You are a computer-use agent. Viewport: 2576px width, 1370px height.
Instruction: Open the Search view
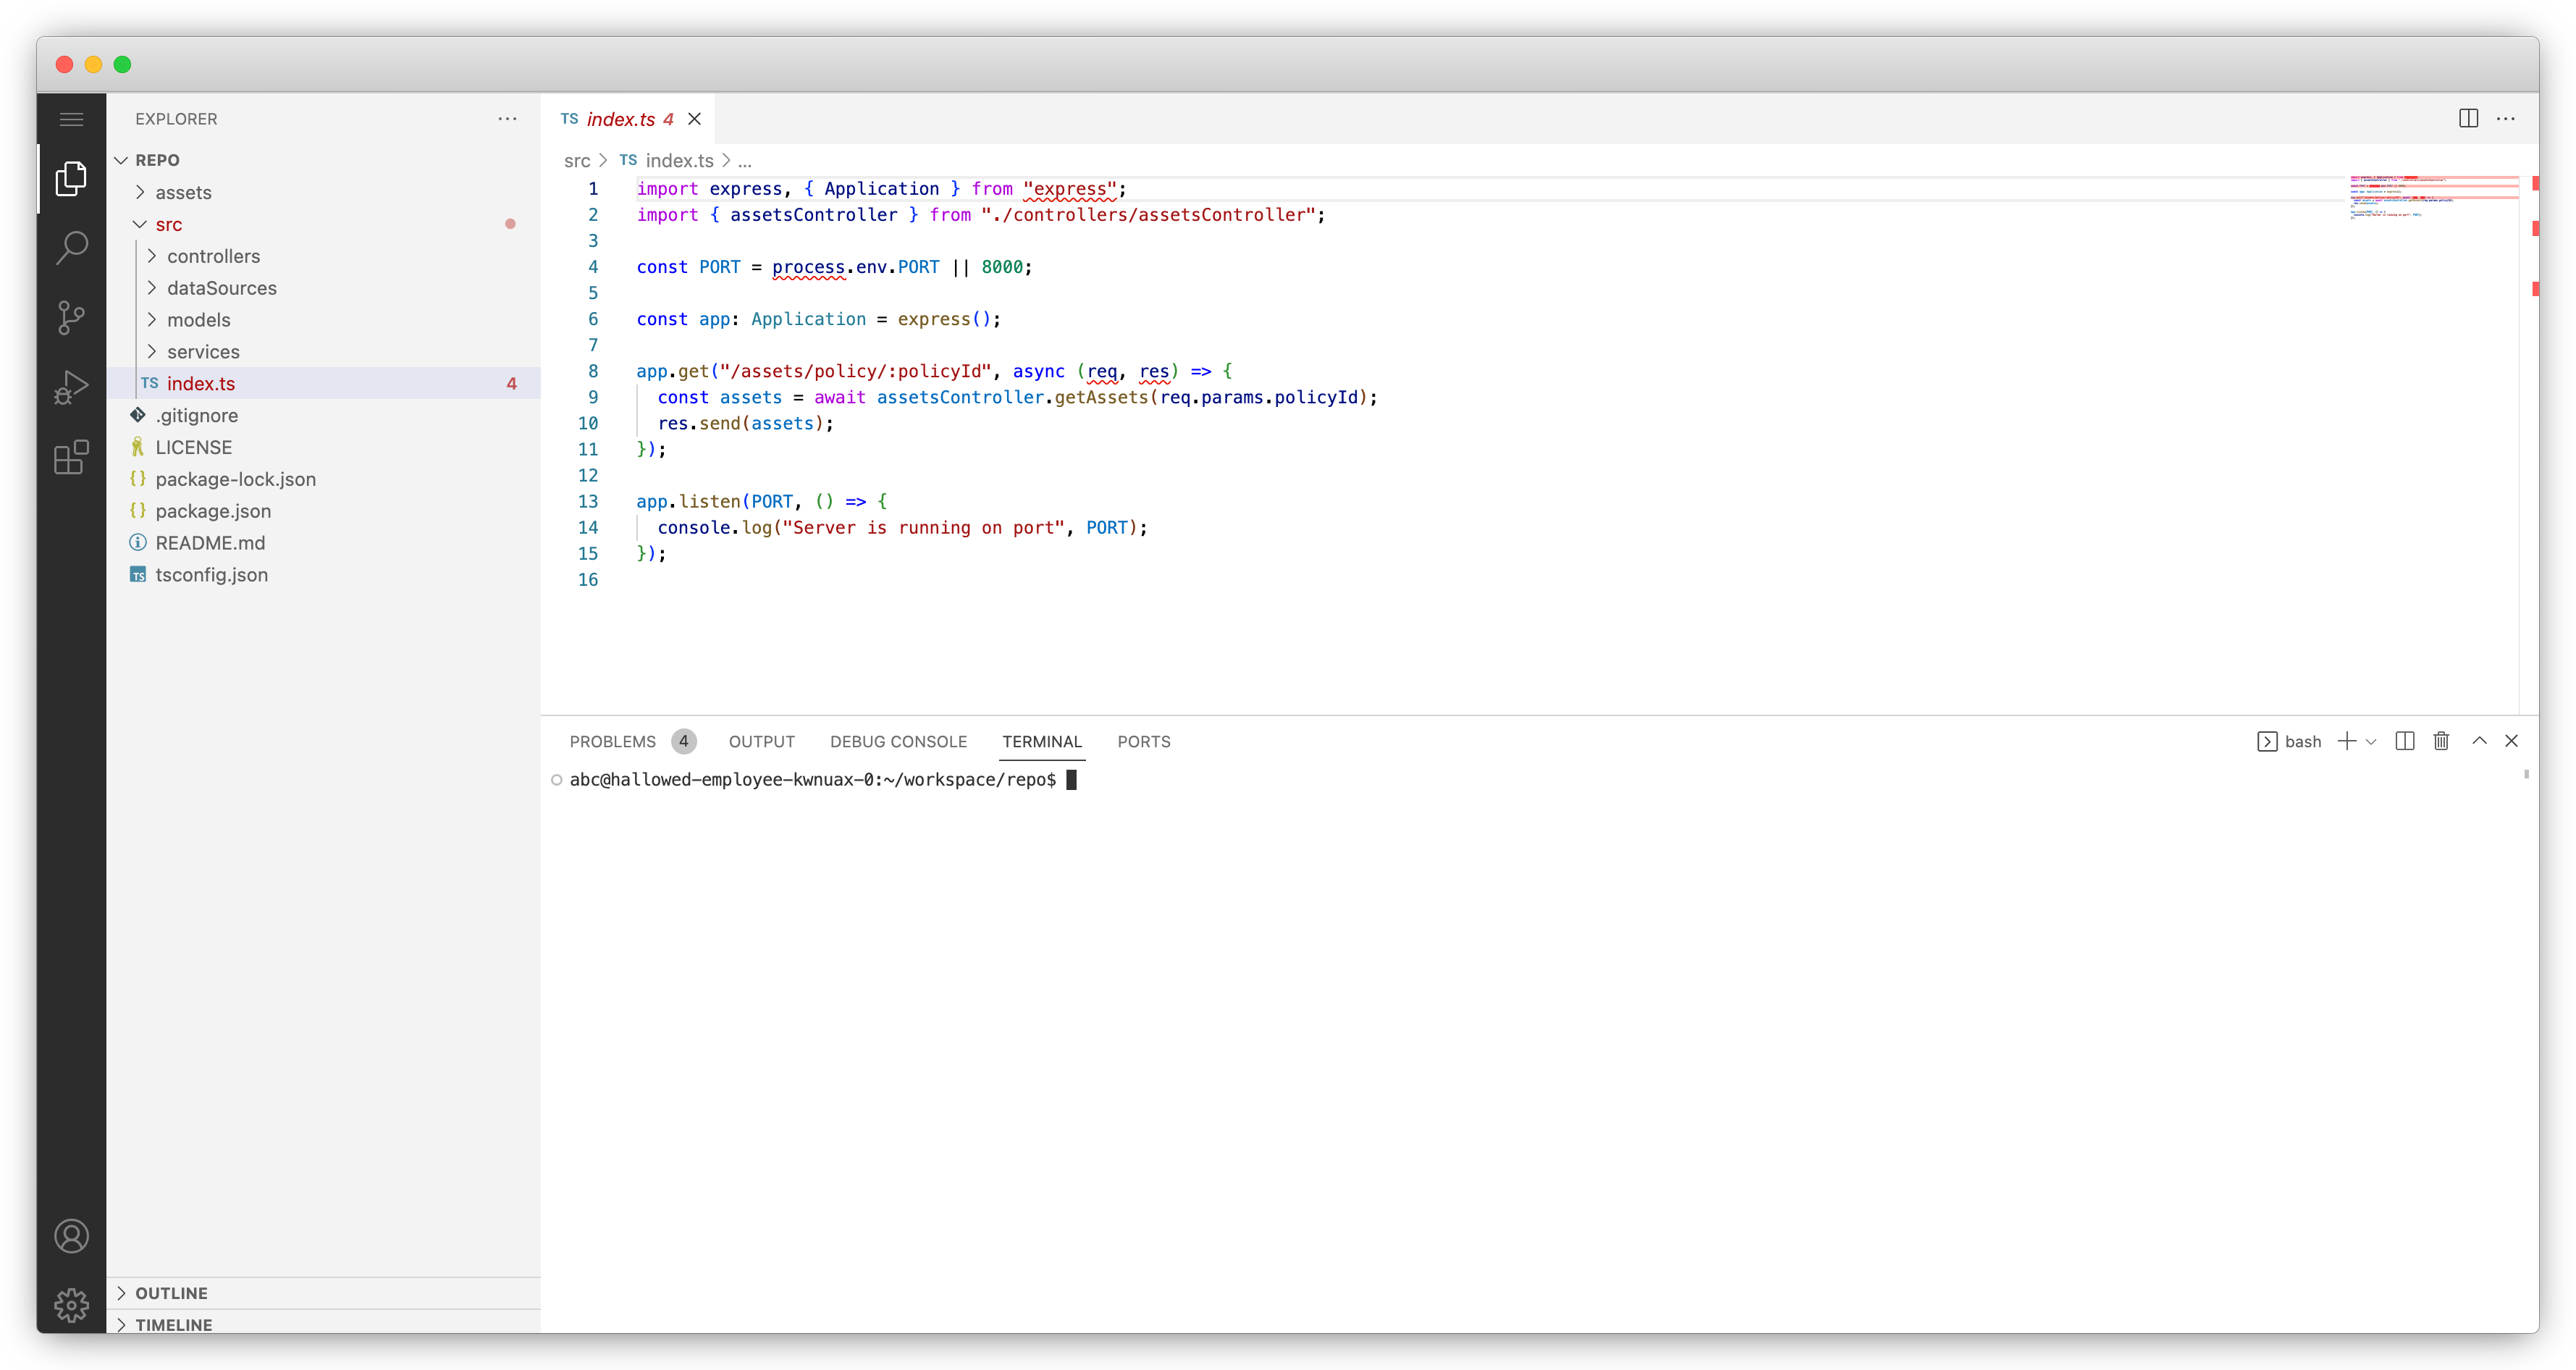[71, 247]
